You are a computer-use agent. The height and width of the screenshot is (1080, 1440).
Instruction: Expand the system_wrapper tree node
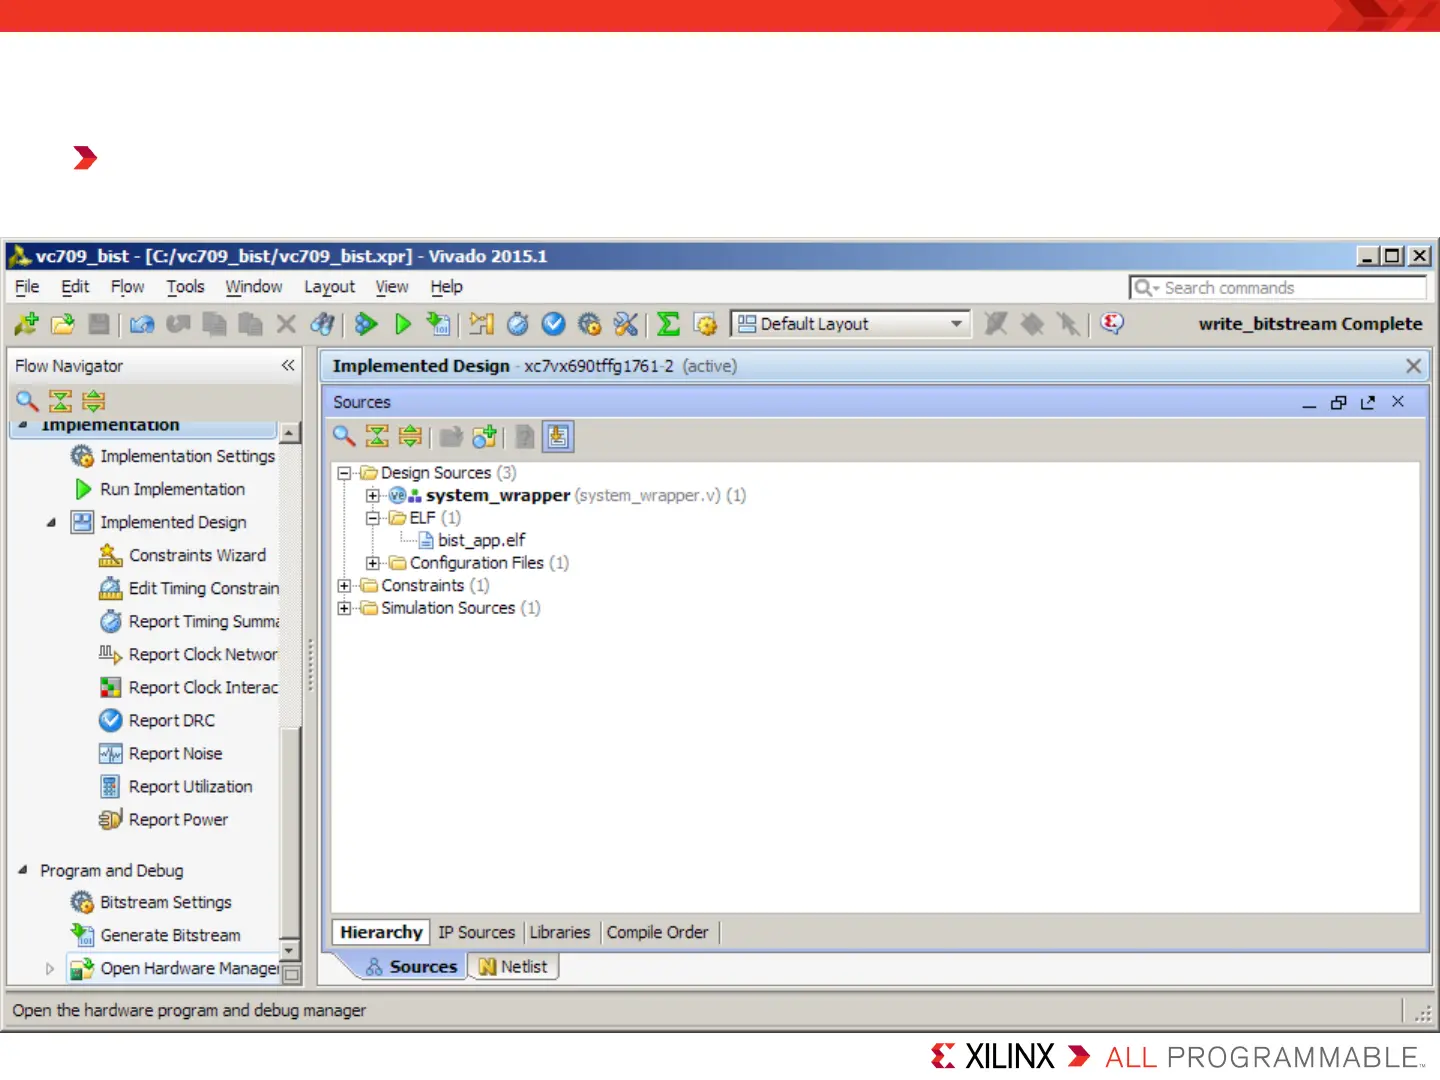[373, 496]
